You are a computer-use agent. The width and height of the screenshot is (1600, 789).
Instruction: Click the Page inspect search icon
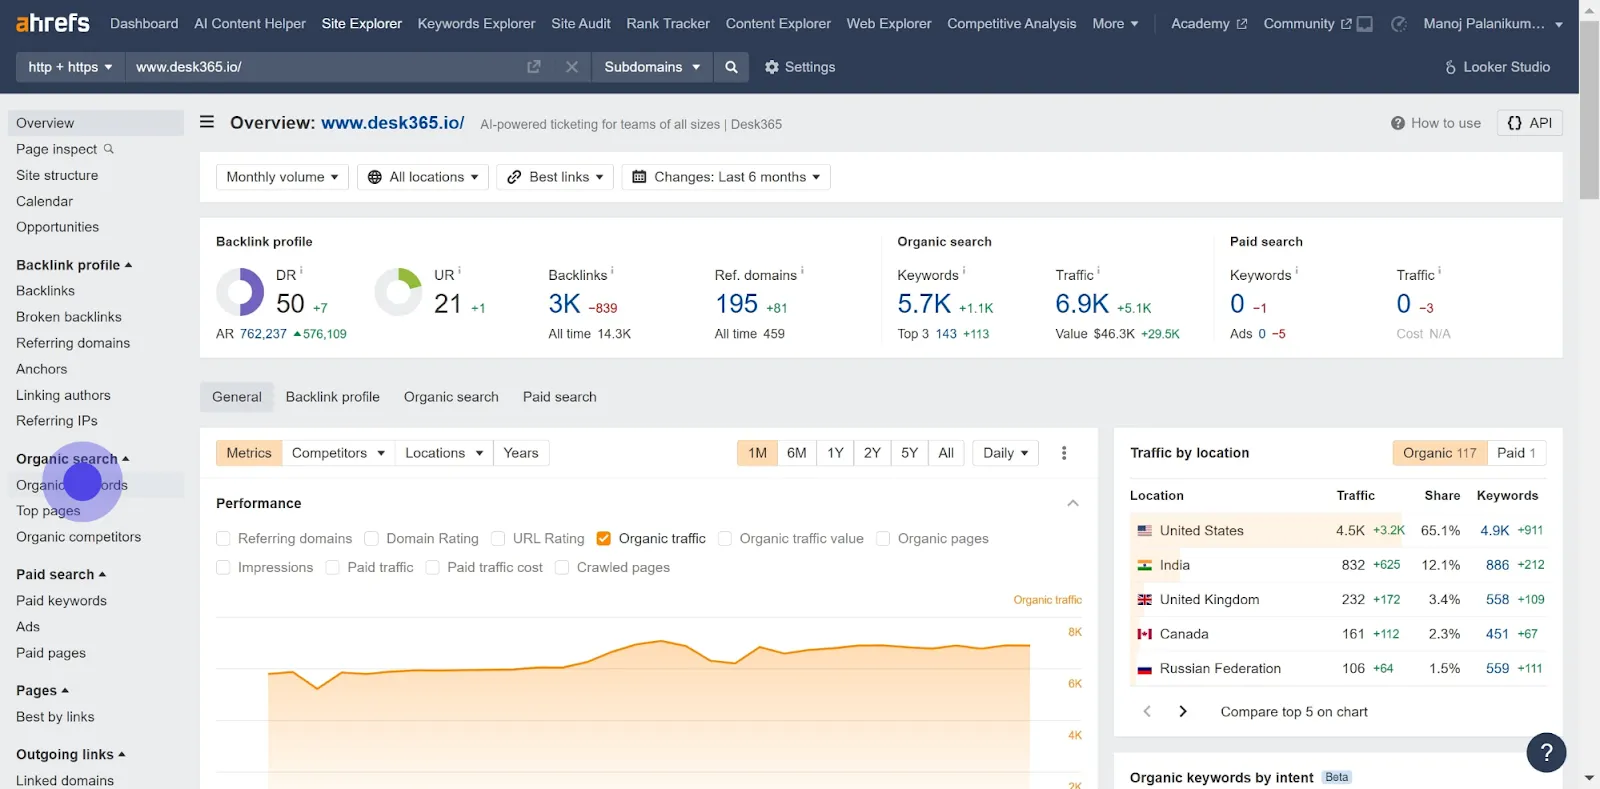pos(109,149)
